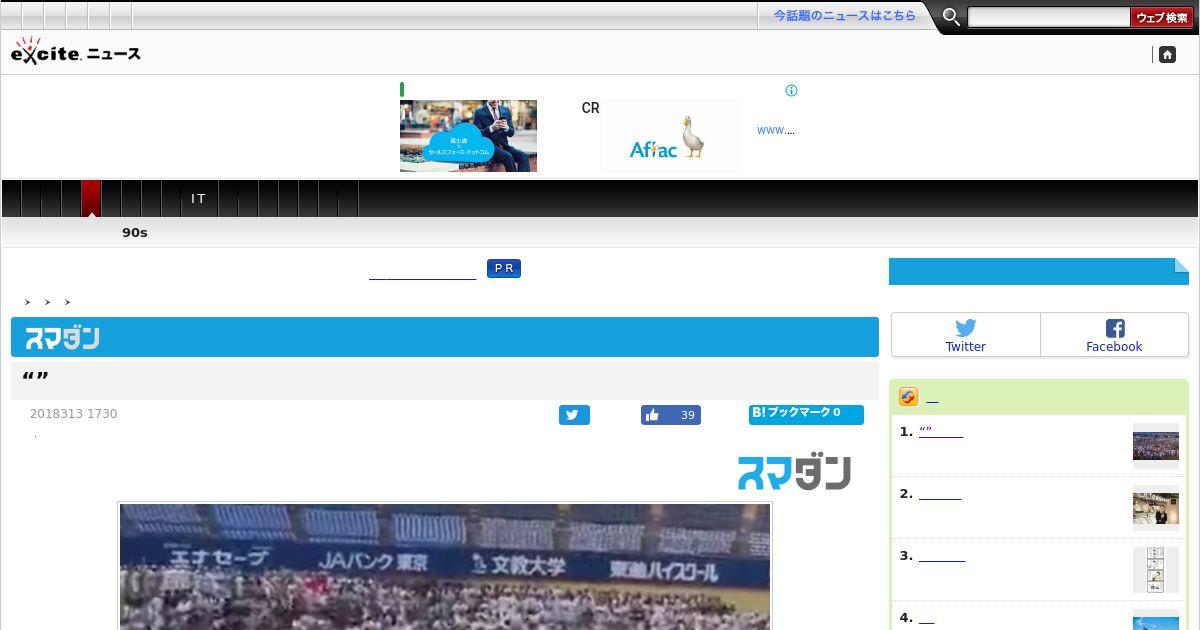
Task: Click the blue sidebar header banner
Action: click(x=1039, y=271)
